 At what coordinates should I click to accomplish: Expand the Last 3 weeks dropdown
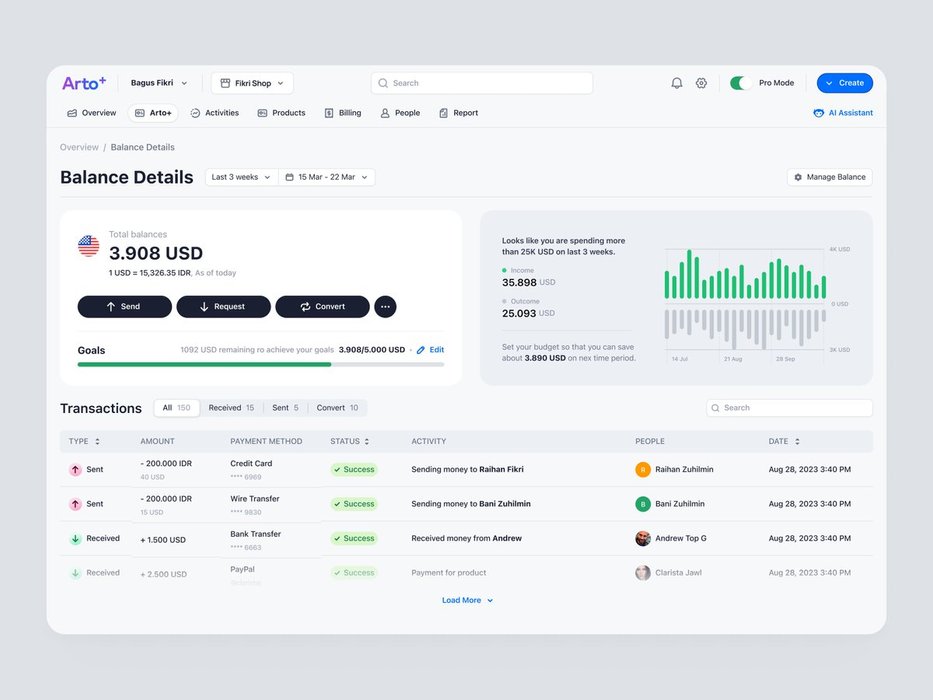(x=241, y=177)
